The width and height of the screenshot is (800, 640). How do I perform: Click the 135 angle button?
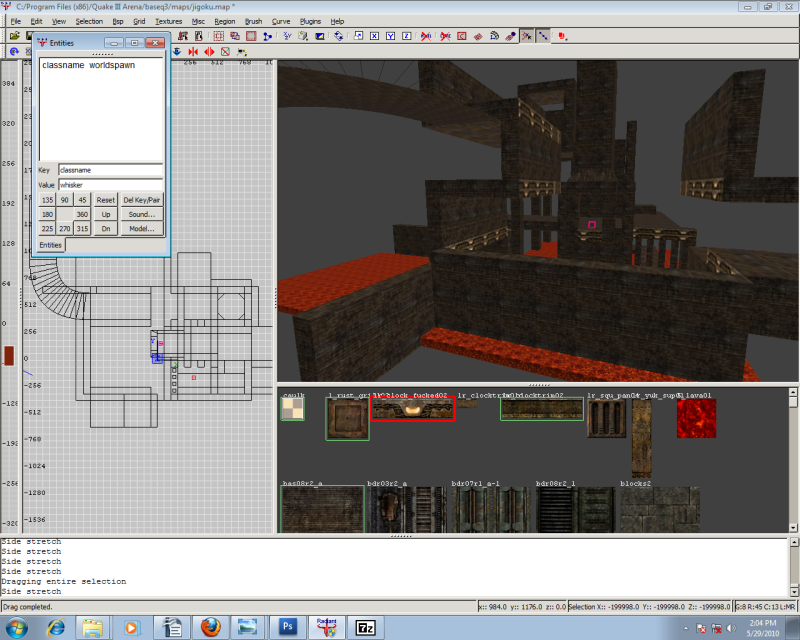pyautogui.click(x=47, y=200)
